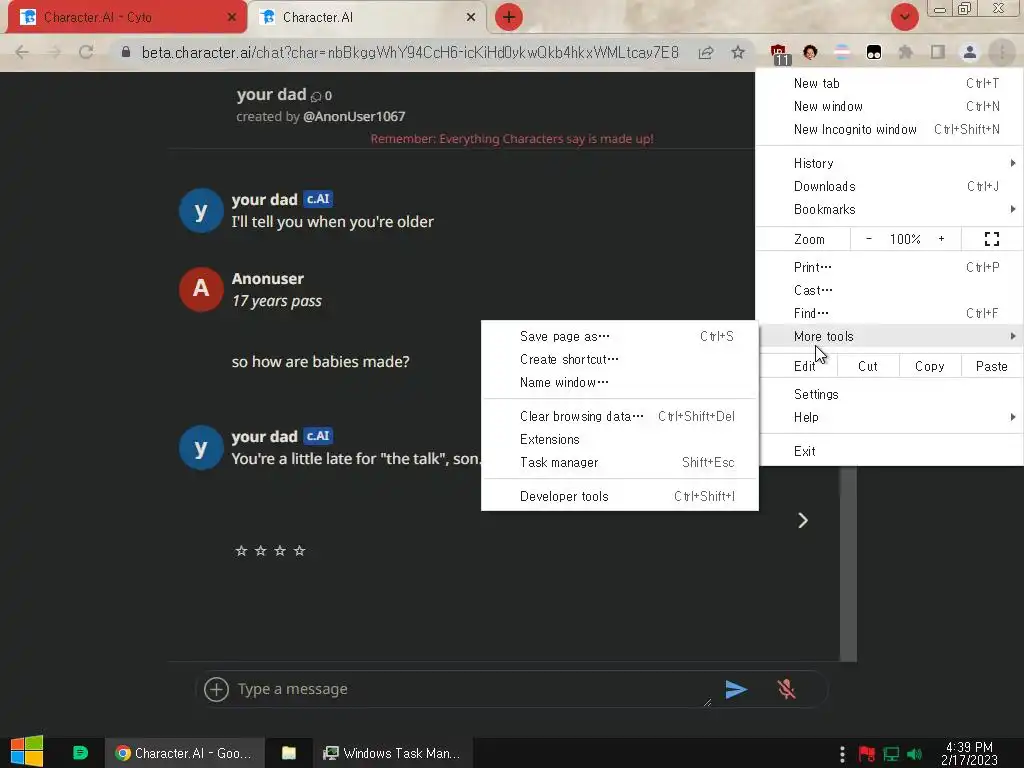Screen dimensions: 1024x768
Task: Click the Anonuser red avatar
Action: 201,289
